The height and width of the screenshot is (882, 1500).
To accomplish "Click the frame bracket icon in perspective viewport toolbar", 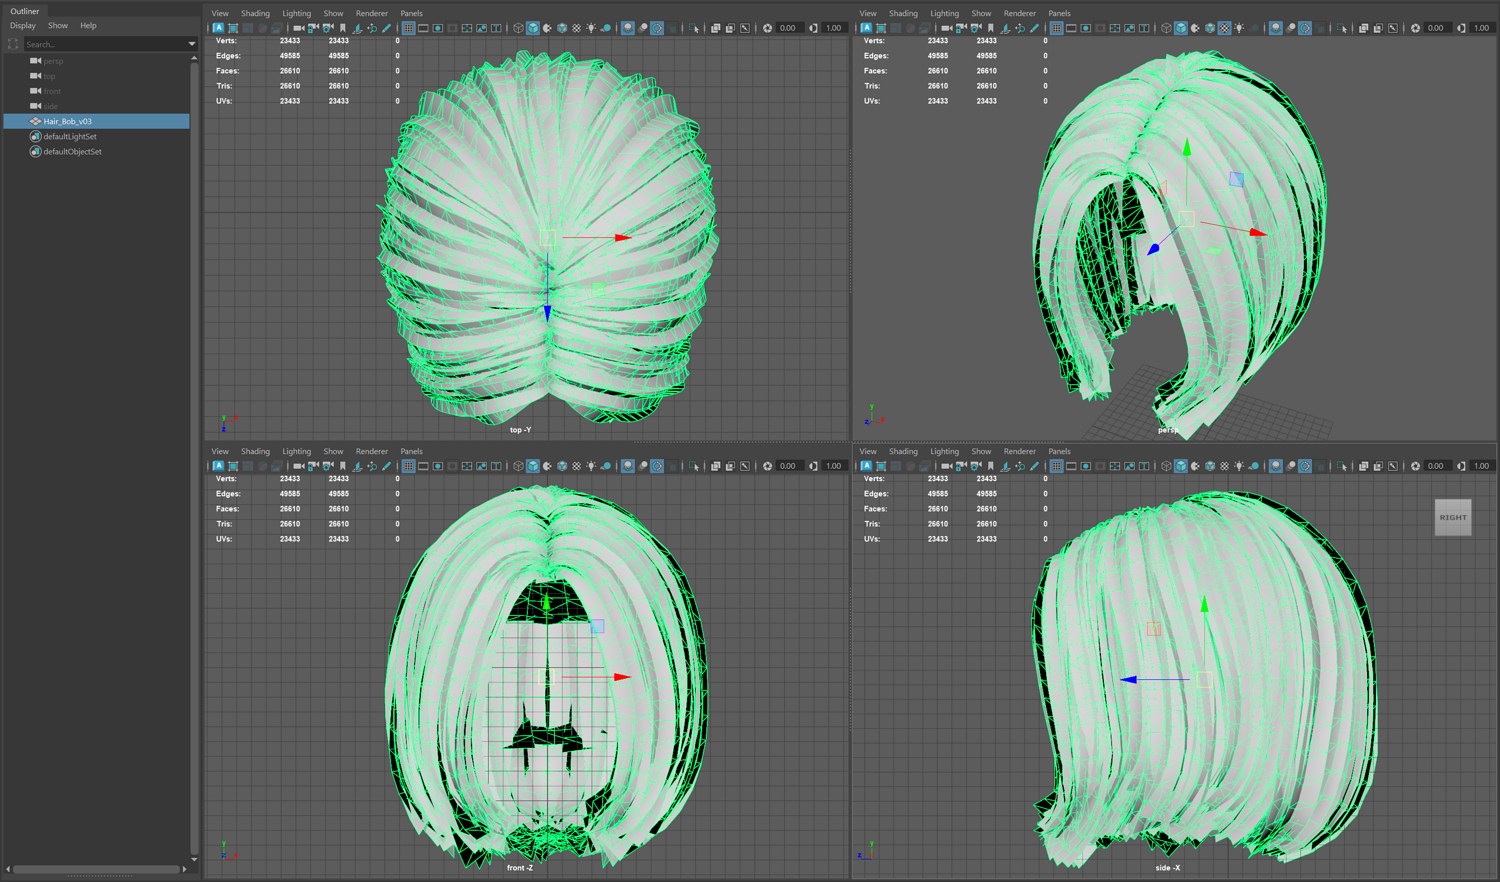I will pyautogui.click(x=881, y=28).
